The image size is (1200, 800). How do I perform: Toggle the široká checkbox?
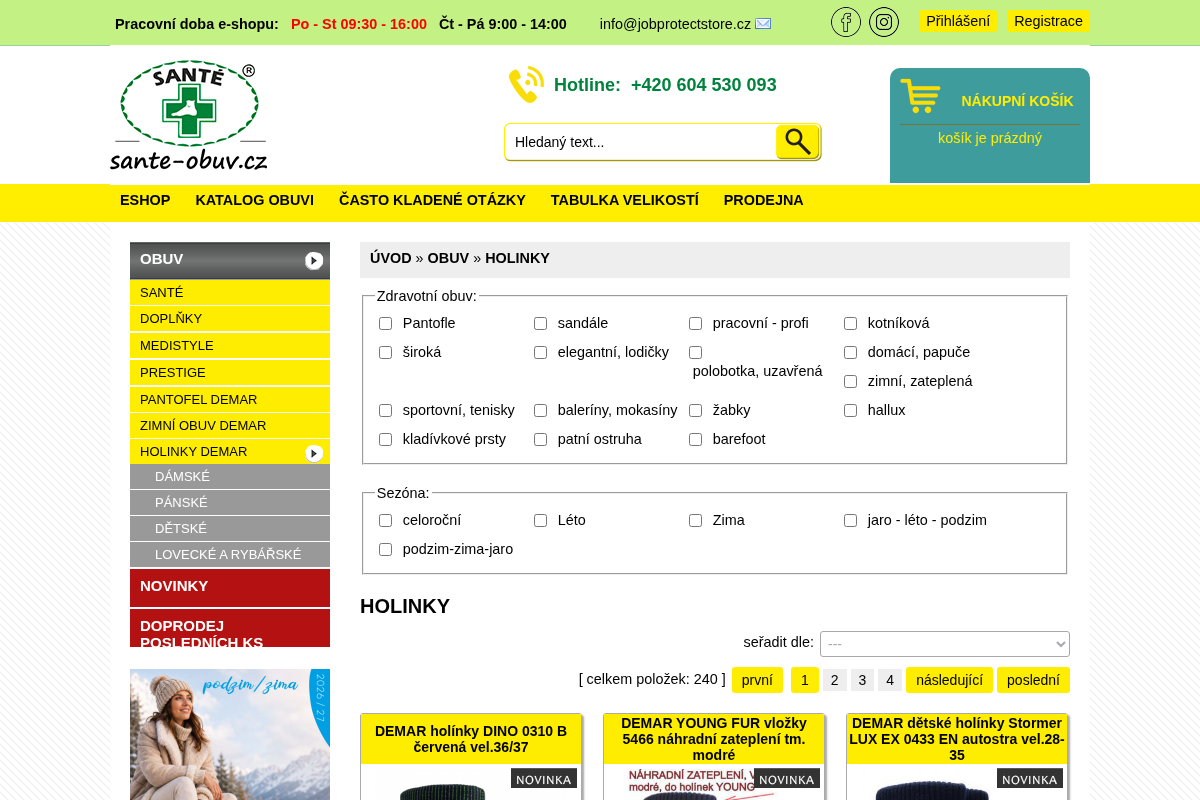(385, 353)
